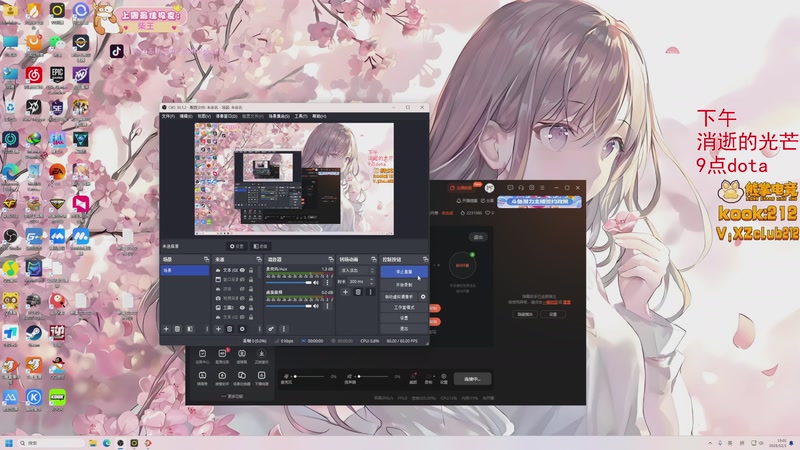Open Sources toolbar three-dot menu
This screenshot has height=450, width=800.
click(259, 329)
